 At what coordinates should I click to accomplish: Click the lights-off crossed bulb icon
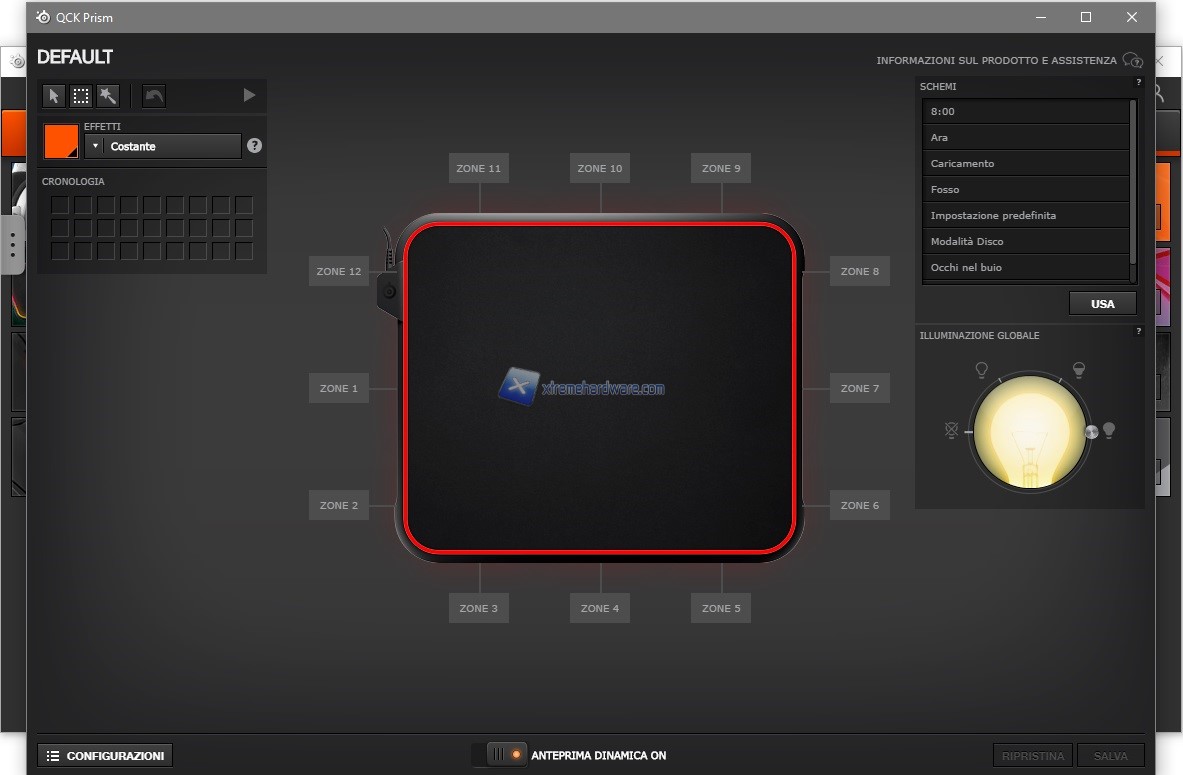[x=951, y=430]
